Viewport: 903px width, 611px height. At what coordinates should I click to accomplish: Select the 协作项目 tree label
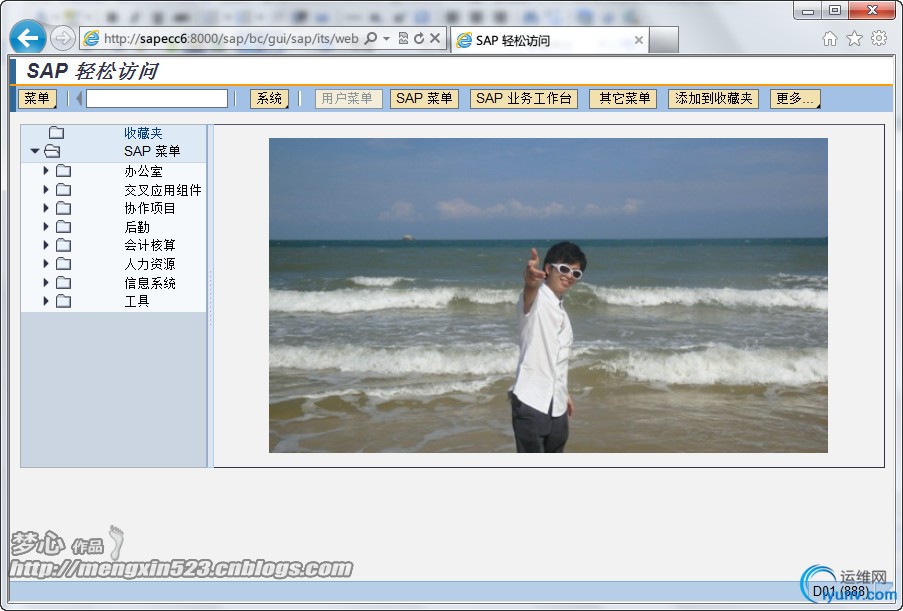[x=150, y=208]
